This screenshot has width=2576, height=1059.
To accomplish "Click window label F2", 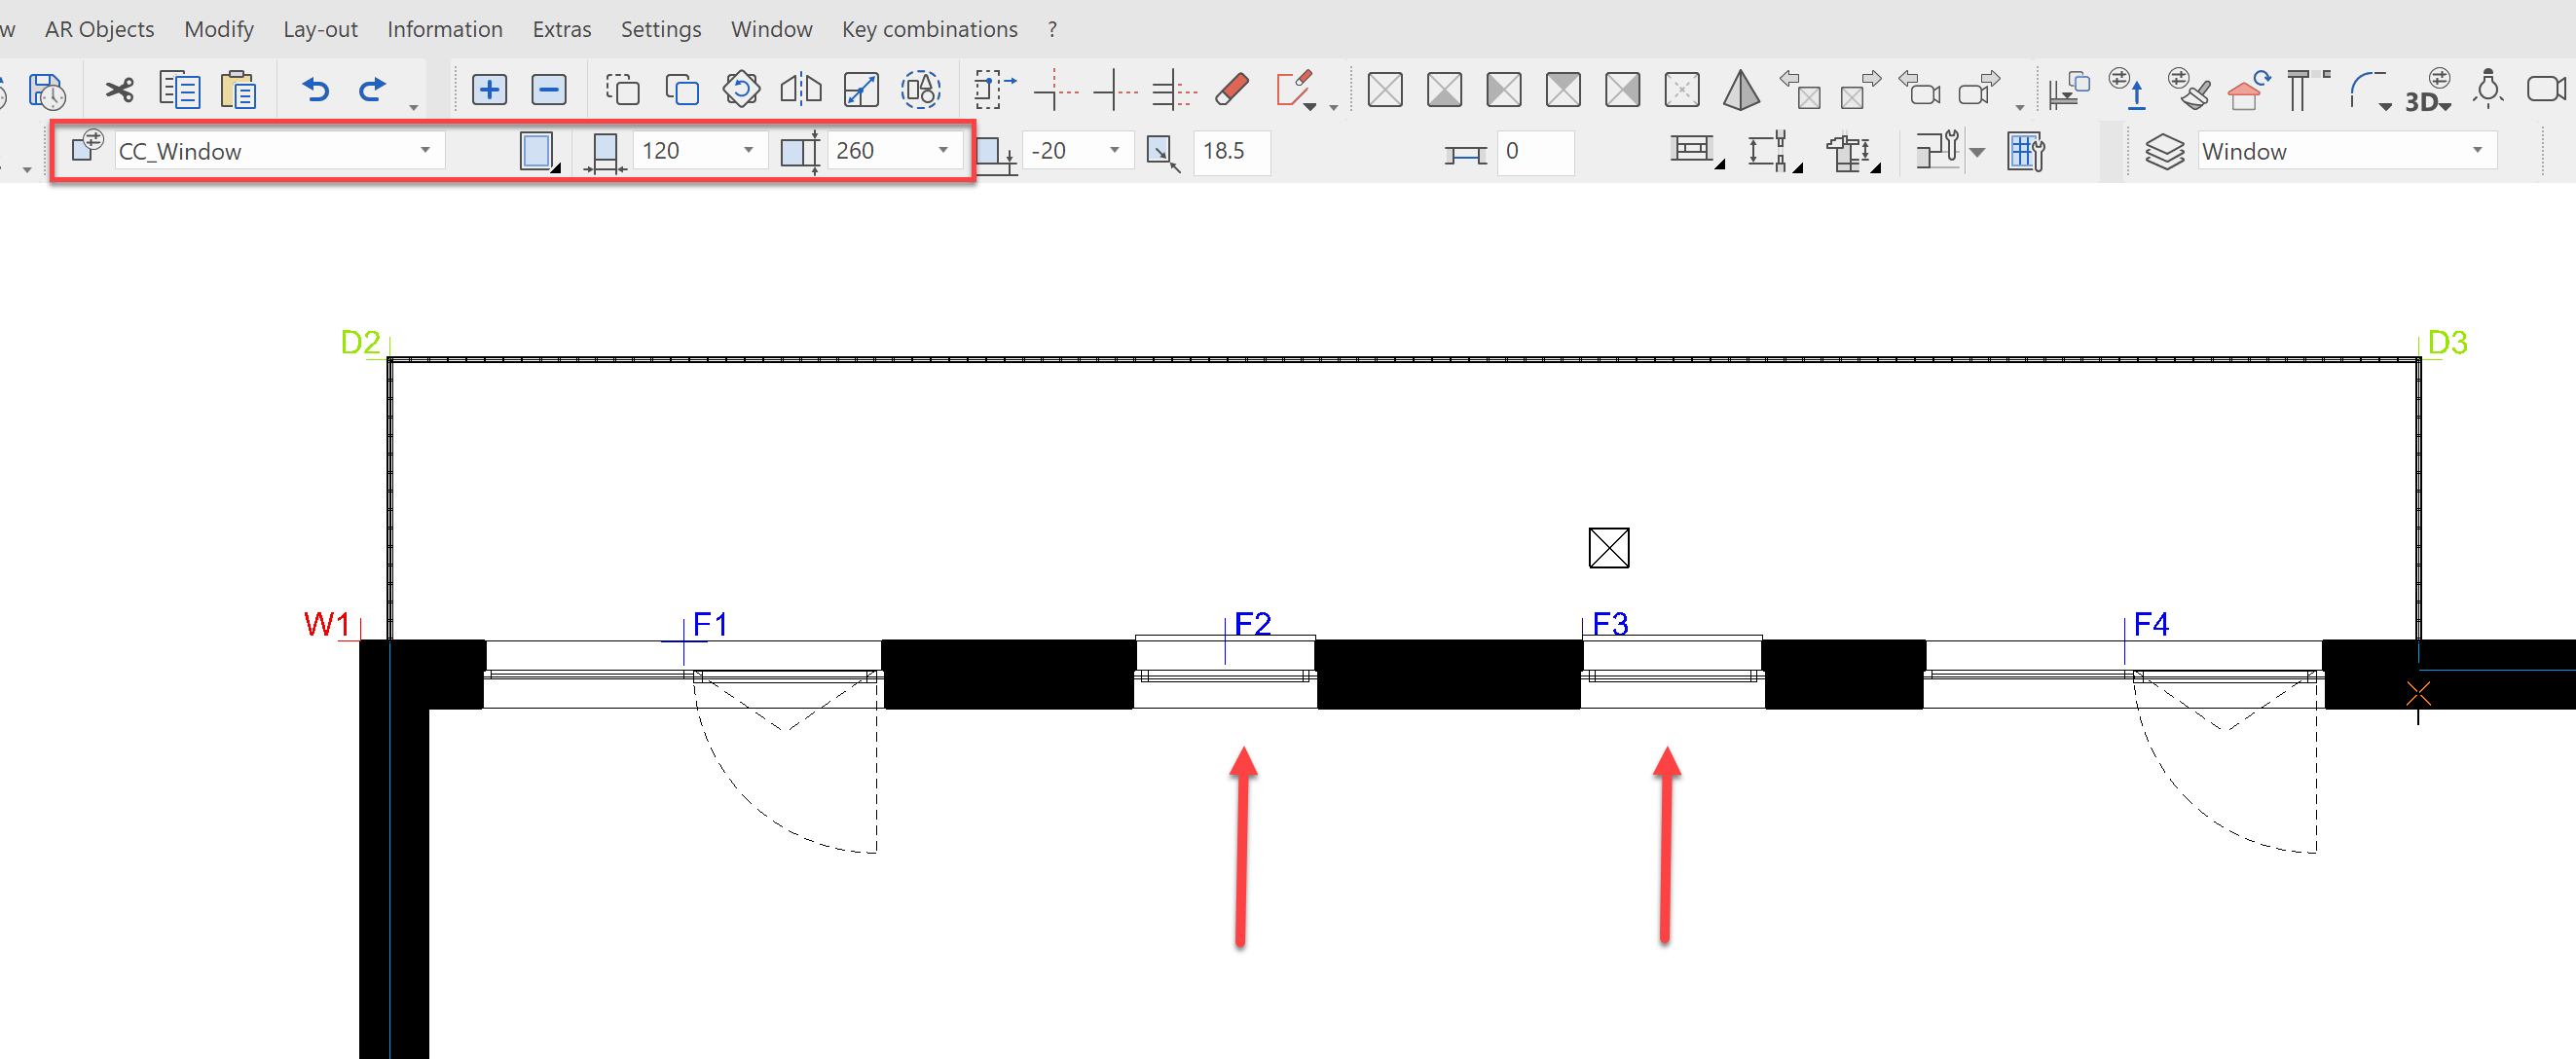I will [x=1253, y=624].
